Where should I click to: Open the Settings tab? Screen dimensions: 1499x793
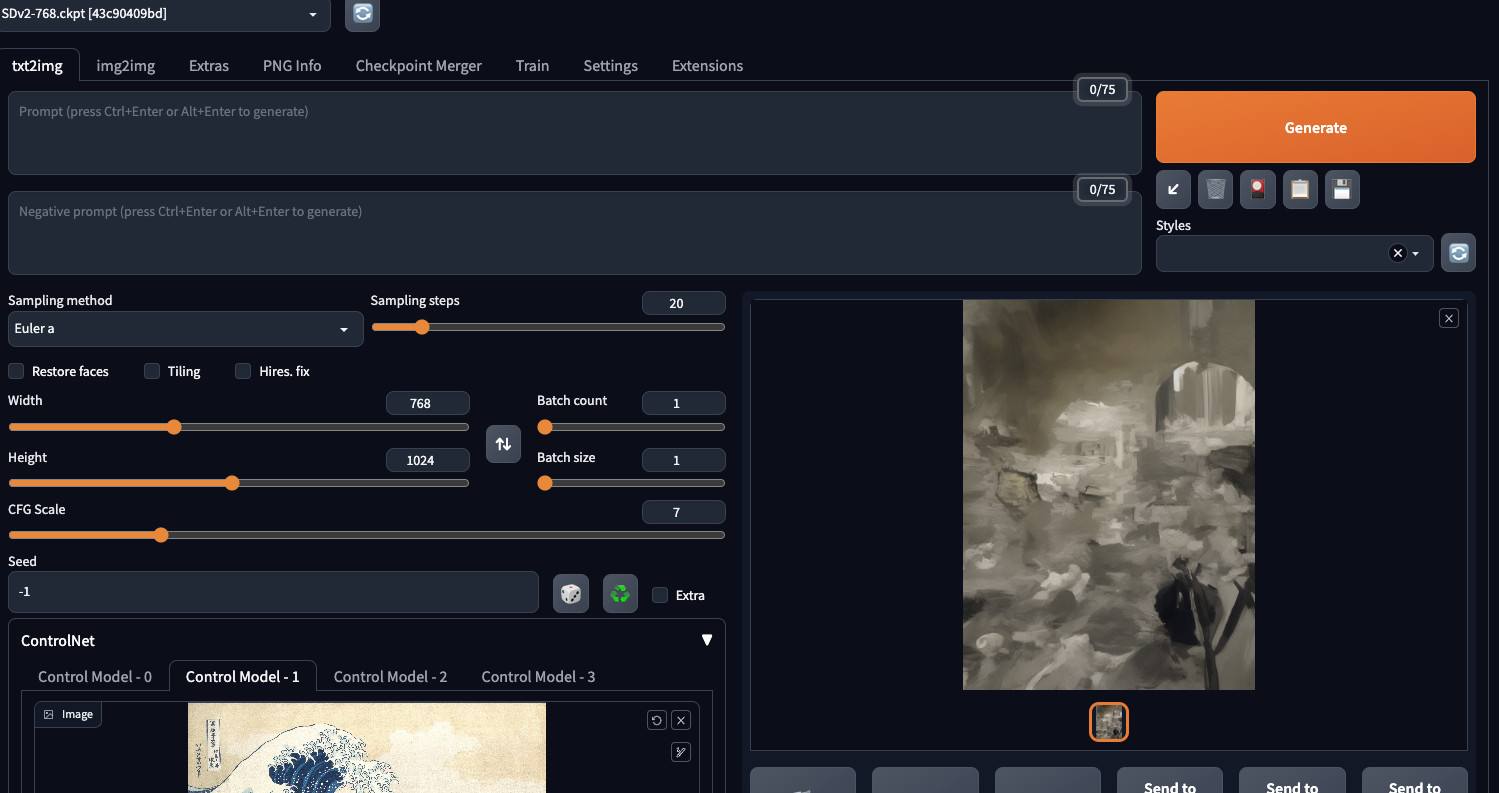(611, 65)
